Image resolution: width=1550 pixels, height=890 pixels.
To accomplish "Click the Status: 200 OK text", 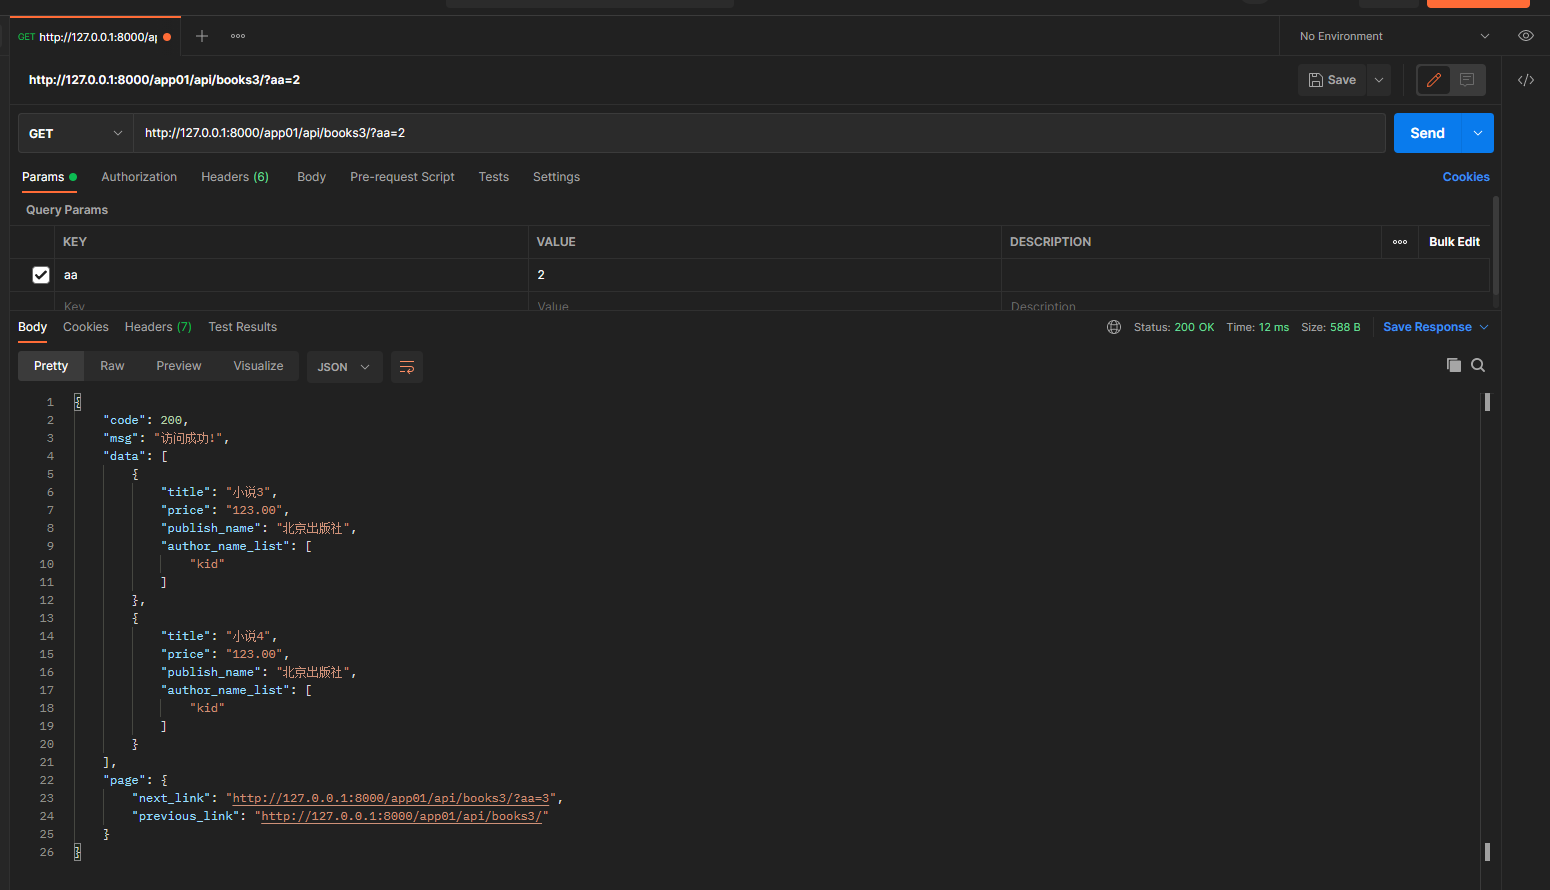I will [x=1174, y=327].
